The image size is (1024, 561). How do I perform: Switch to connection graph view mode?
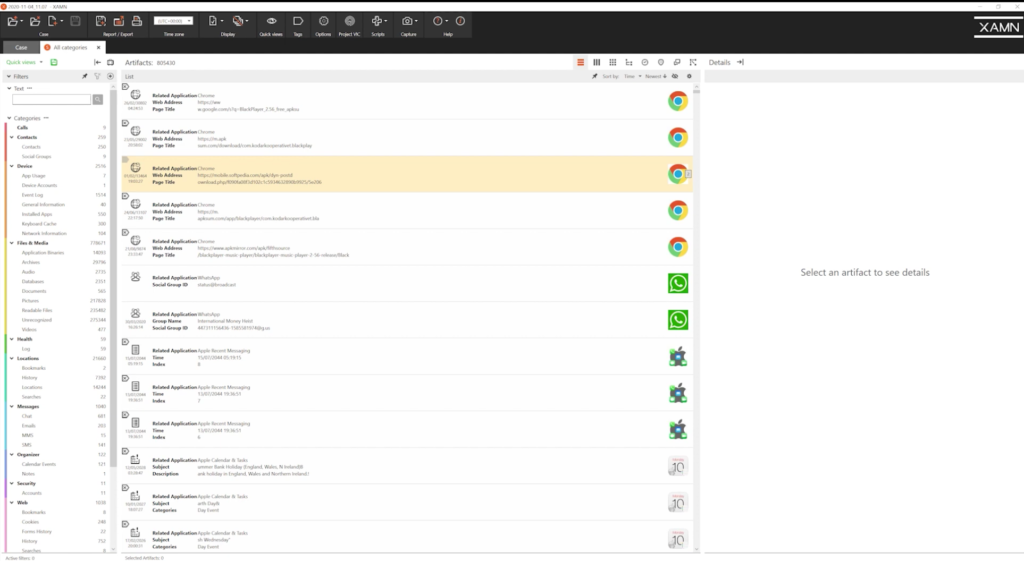click(x=694, y=62)
